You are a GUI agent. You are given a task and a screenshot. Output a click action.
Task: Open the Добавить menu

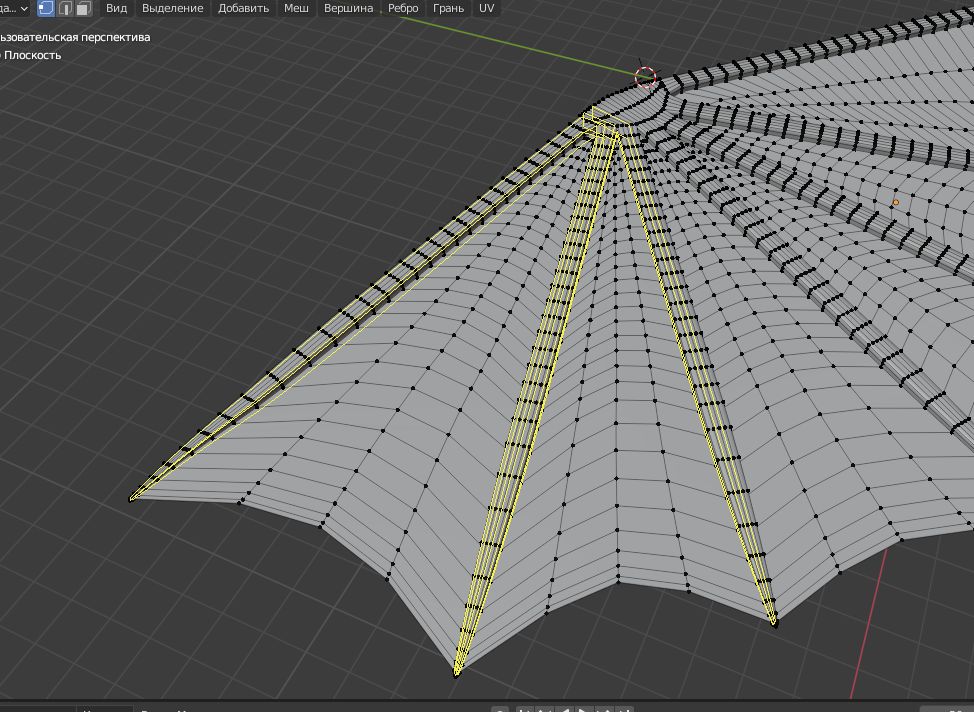[x=244, y=8]
